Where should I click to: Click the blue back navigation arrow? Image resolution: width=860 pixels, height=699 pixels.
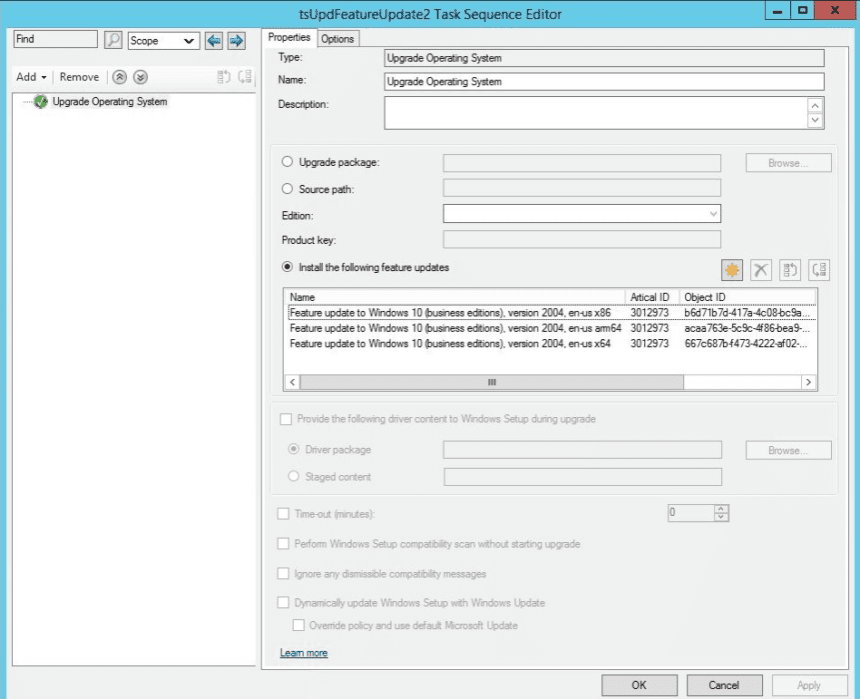(211, 40)
